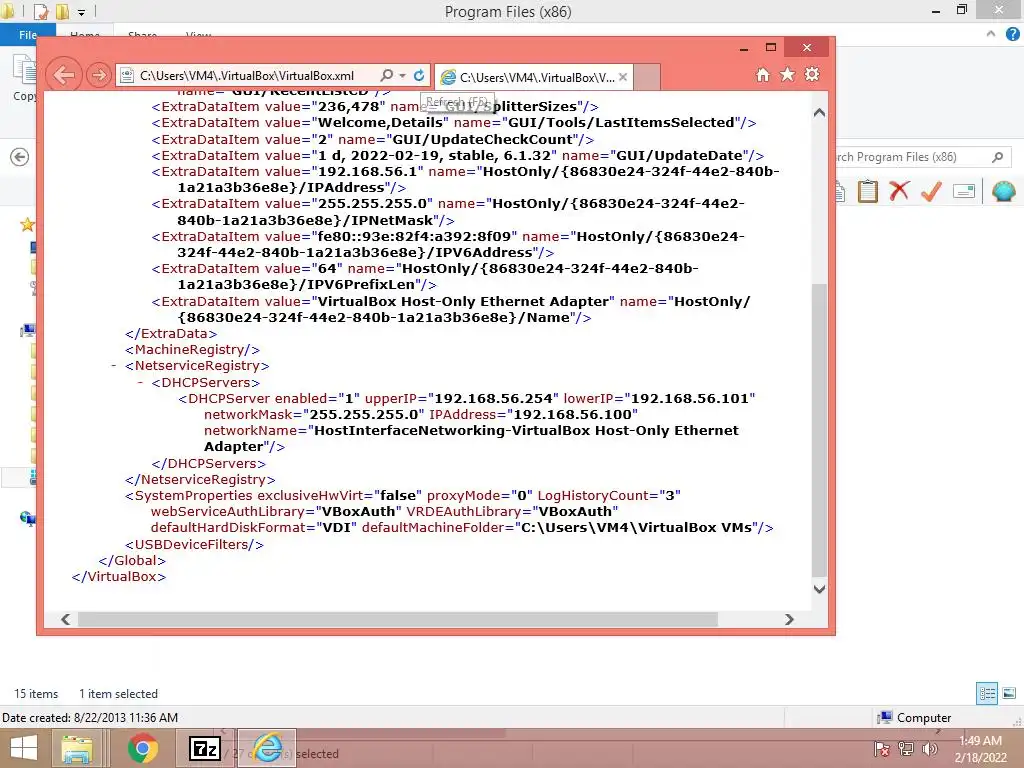Screen dimensions: 1024x768
Task: Refresh the VirtualBox.xml page
Action: (x=419, y=76)
